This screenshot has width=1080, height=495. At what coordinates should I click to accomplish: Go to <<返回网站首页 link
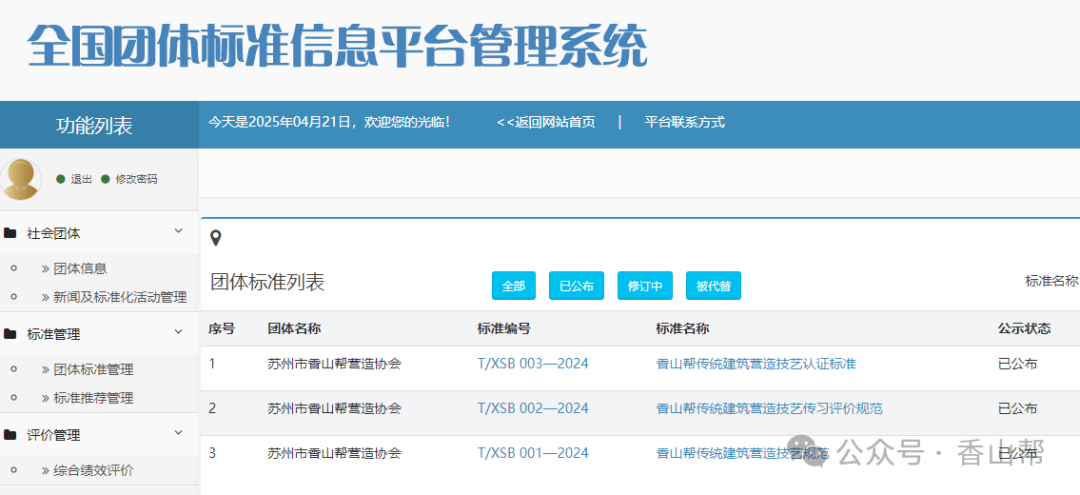pyautogui.click(x=546, y=123)
